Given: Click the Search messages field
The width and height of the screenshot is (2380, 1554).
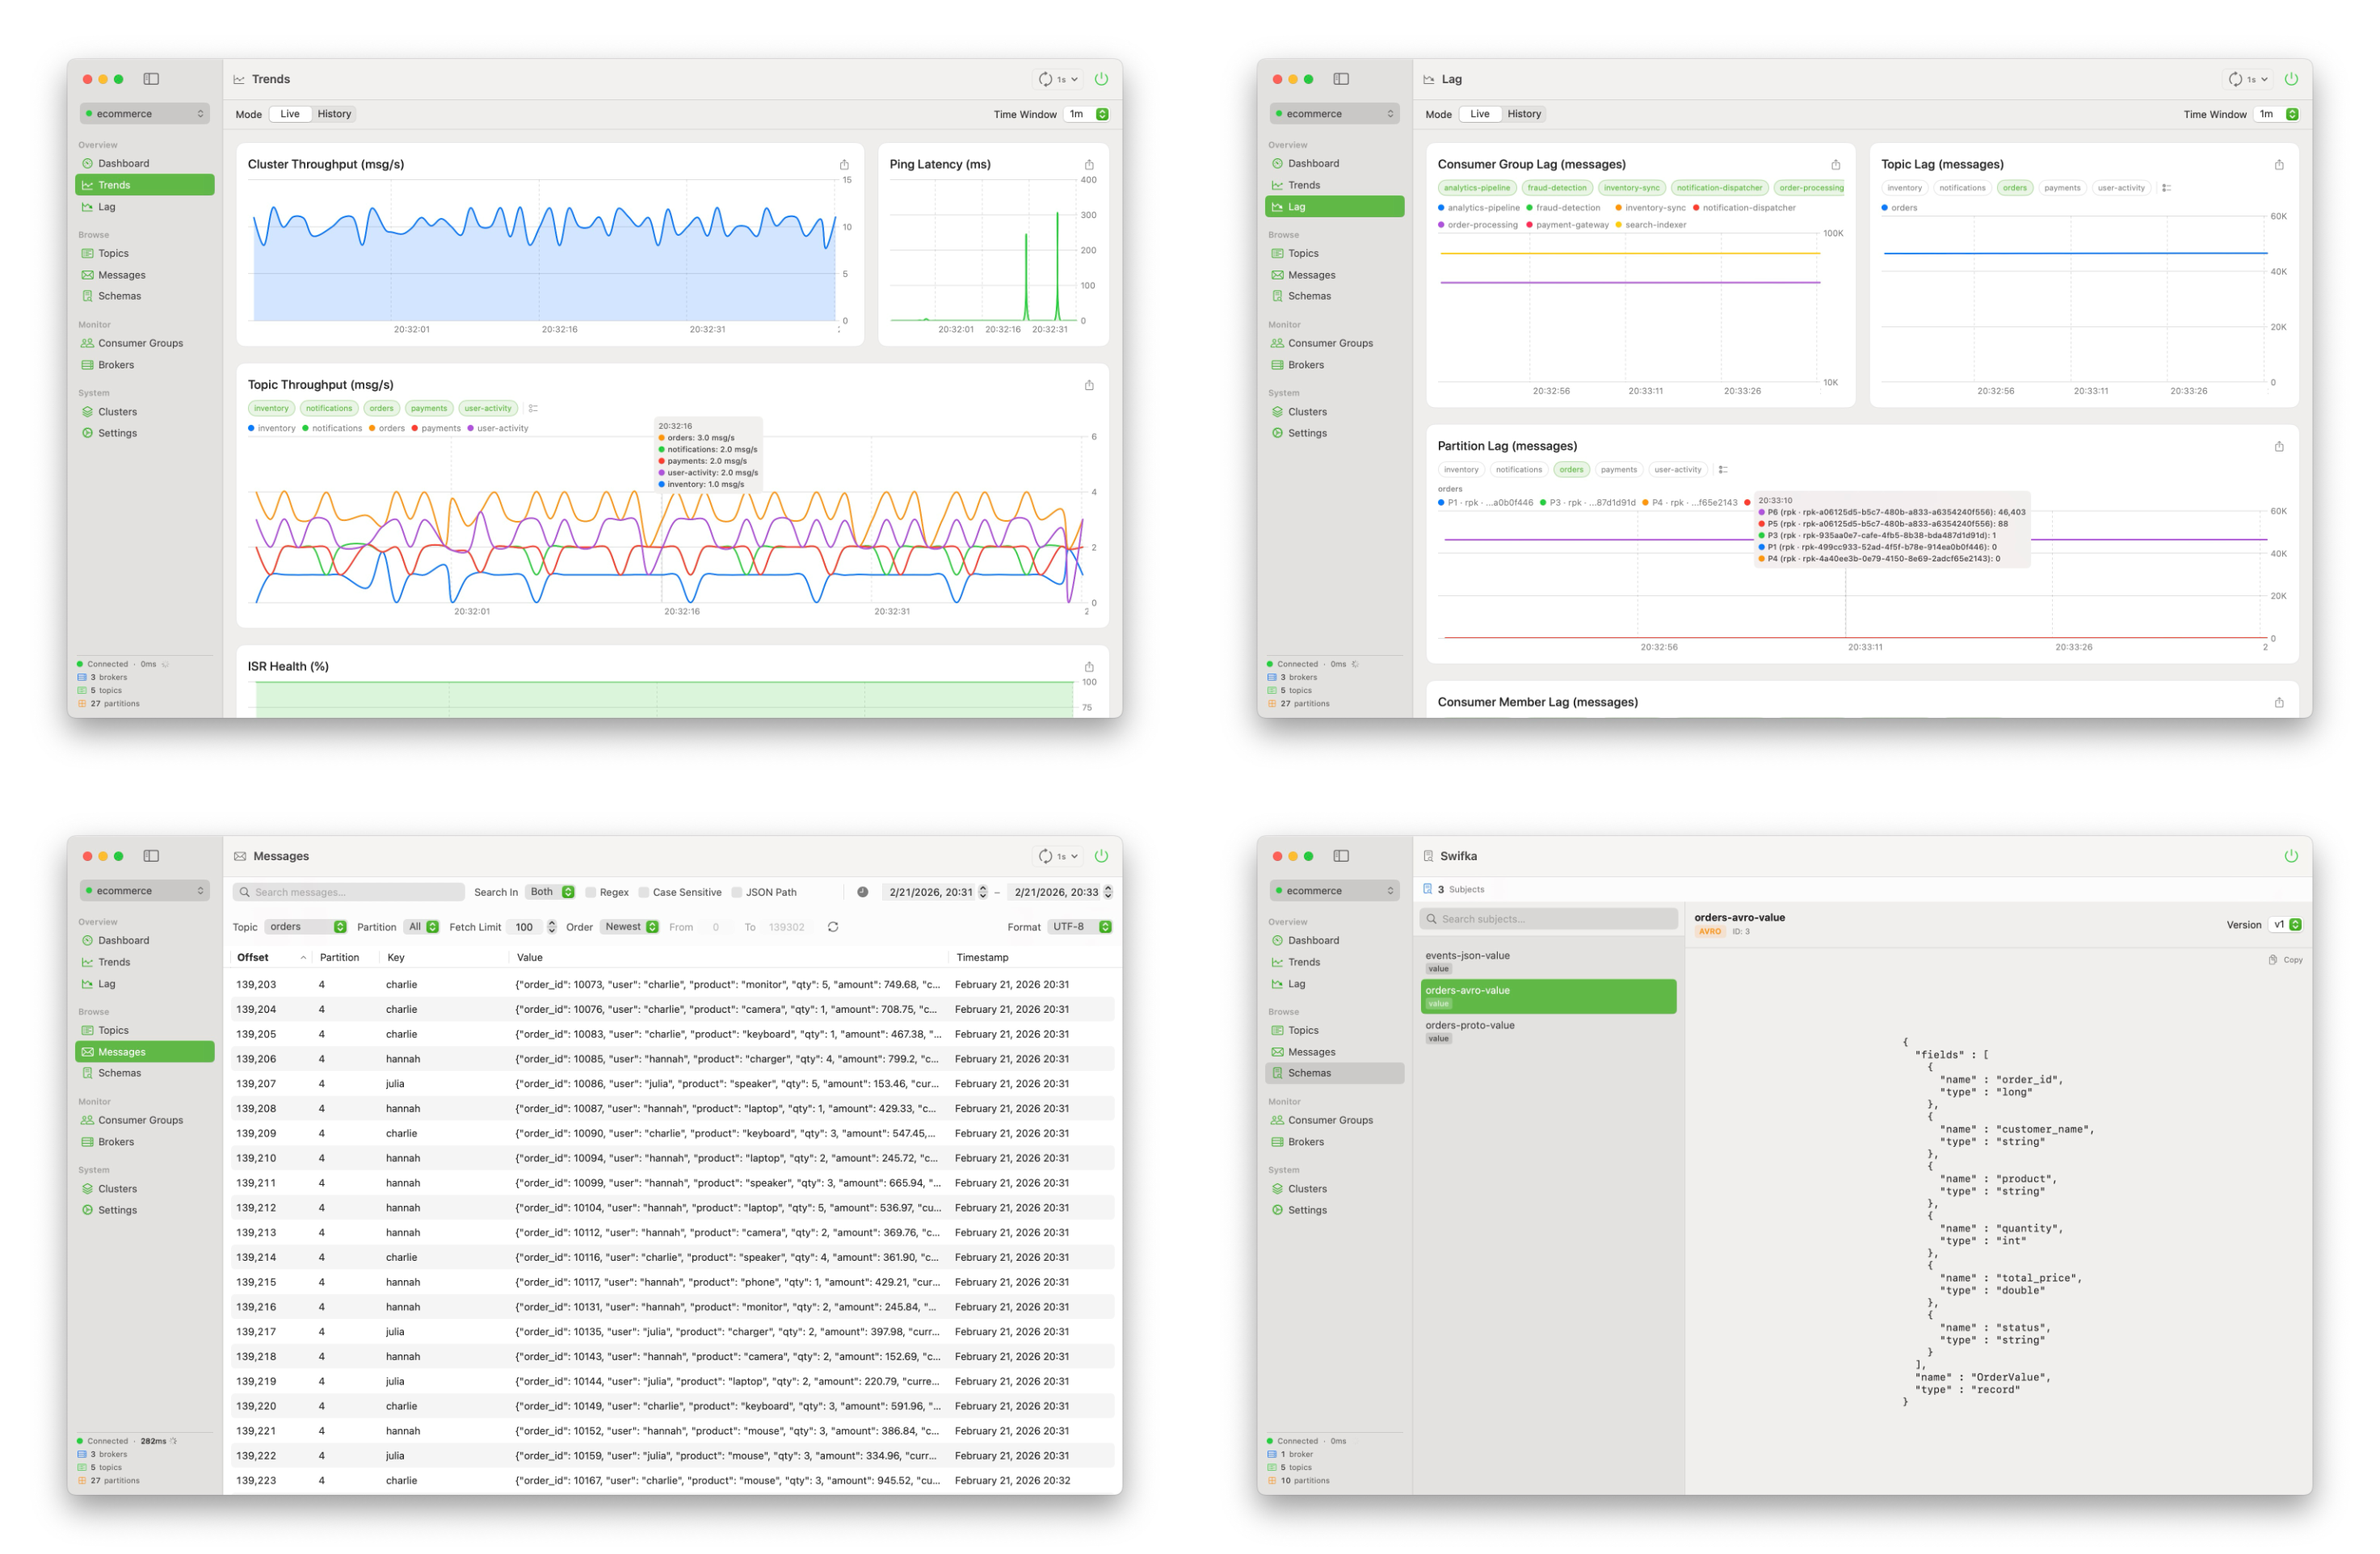Looking at the screenshot, I should tap(349, 892).
